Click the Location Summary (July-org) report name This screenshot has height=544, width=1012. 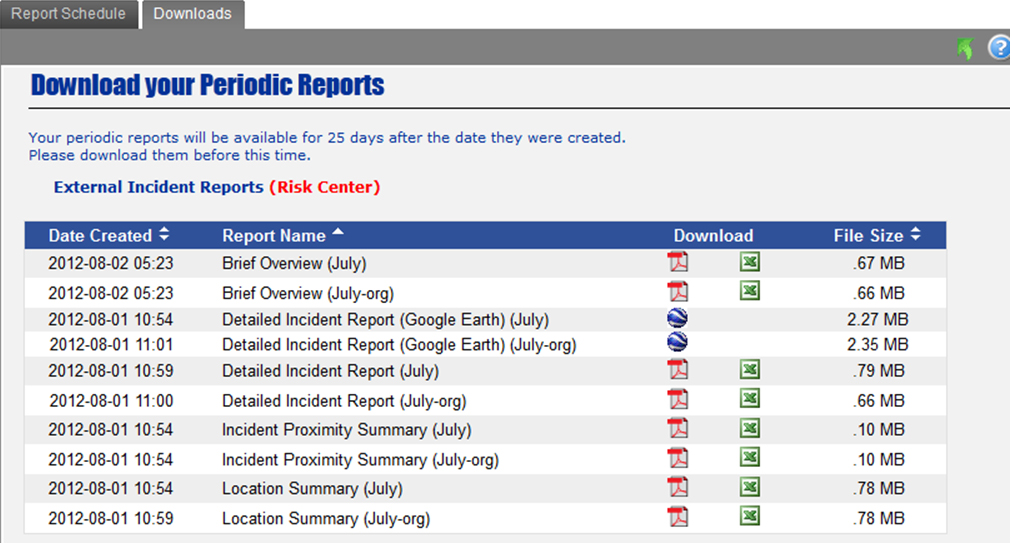pyautogui.click(x=326, y=519)
